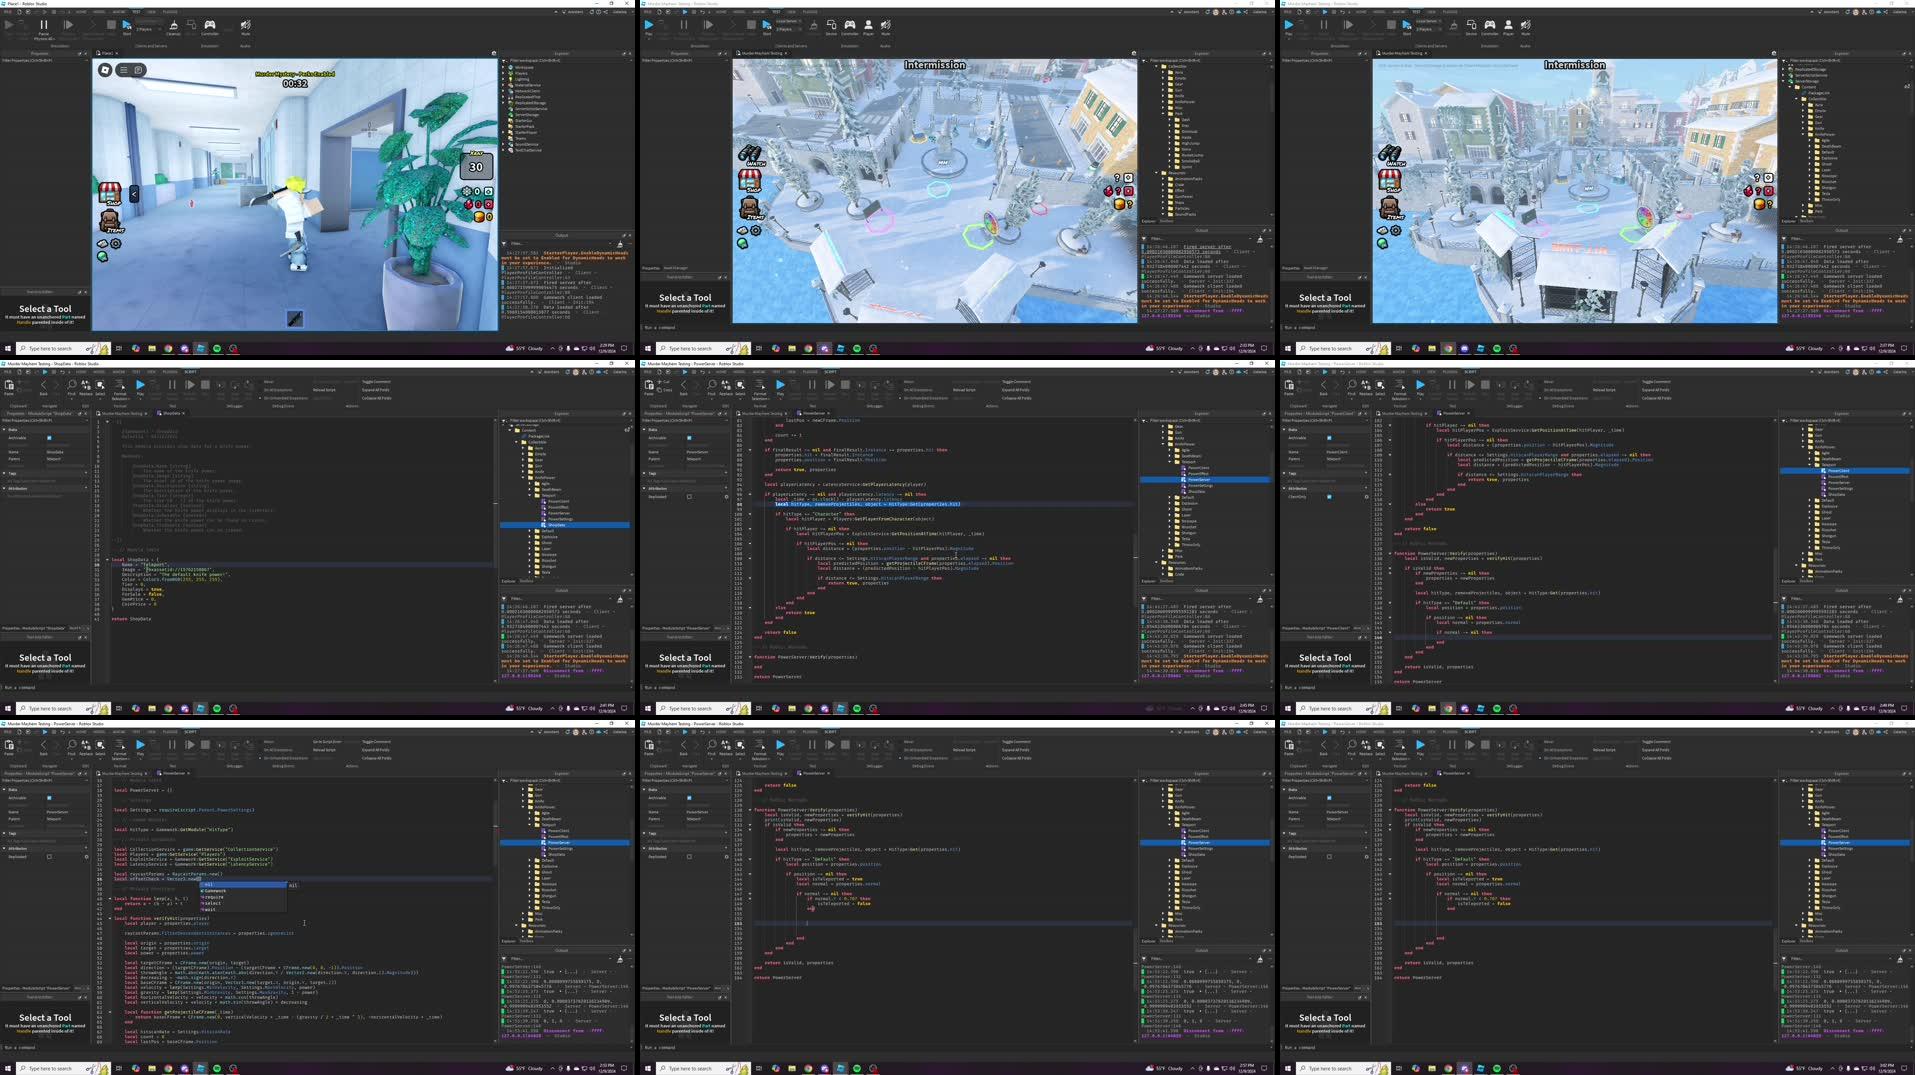
Task: Click the blue Play button in the highlighted-line-98 frame
Action: pyautogui.click(x=780, y=385)
